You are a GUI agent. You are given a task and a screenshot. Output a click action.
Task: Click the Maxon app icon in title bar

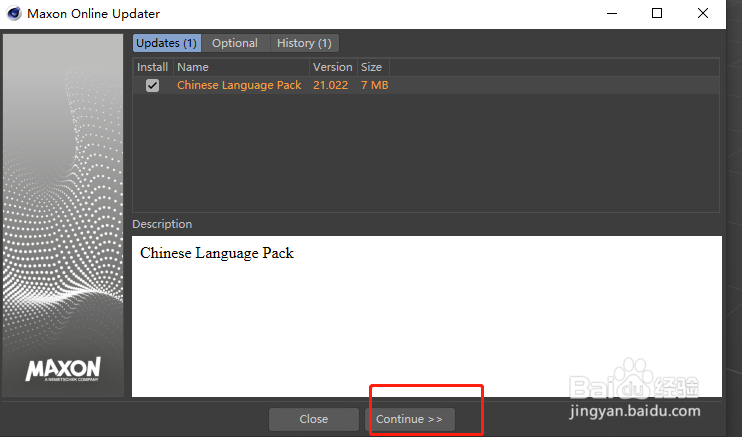[x=14, y=13]
